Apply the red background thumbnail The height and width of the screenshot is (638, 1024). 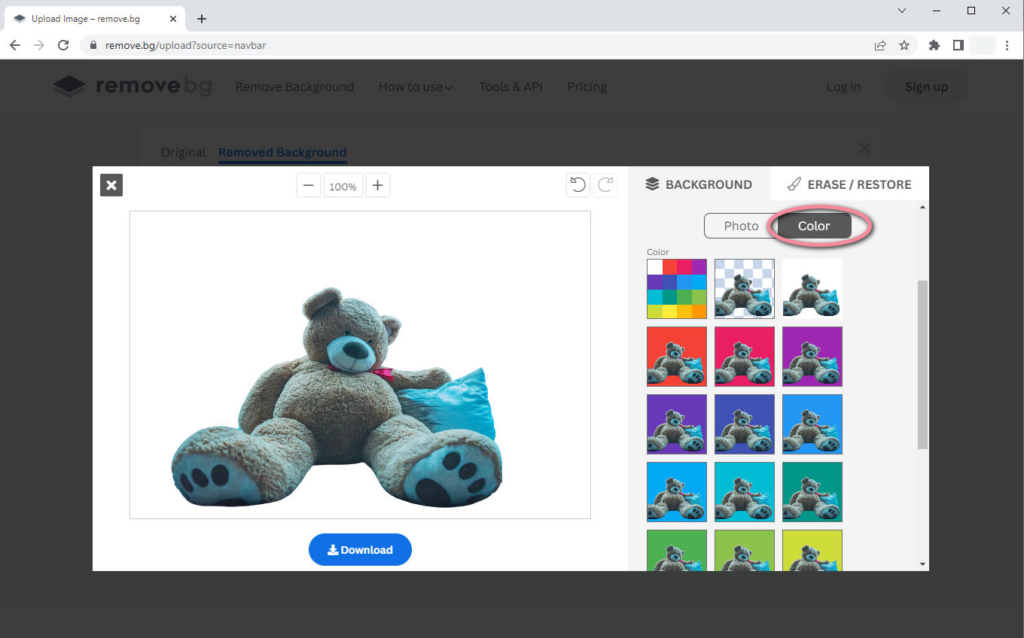676,356
